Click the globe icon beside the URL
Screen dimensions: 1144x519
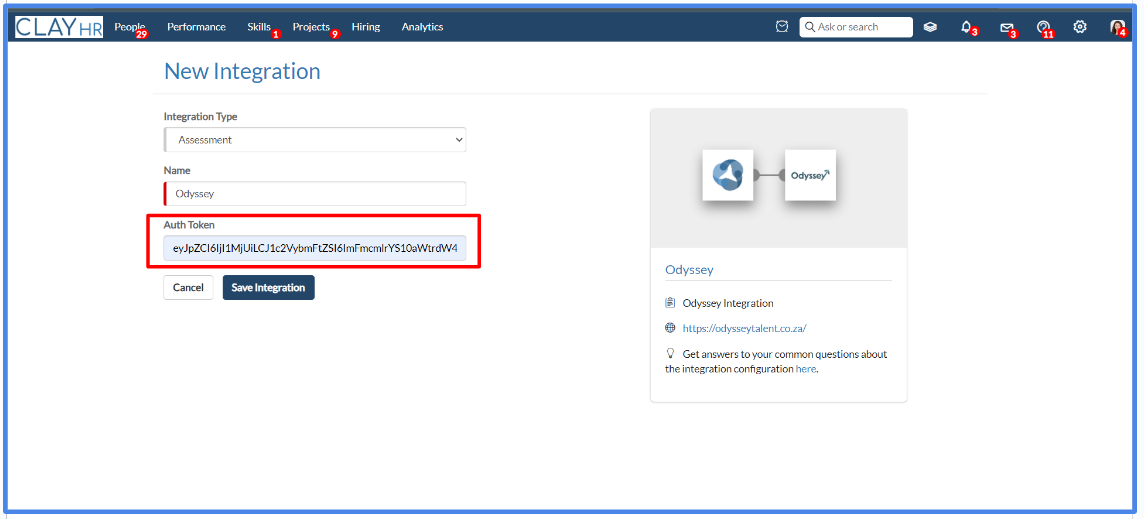(x=670, y=328)
